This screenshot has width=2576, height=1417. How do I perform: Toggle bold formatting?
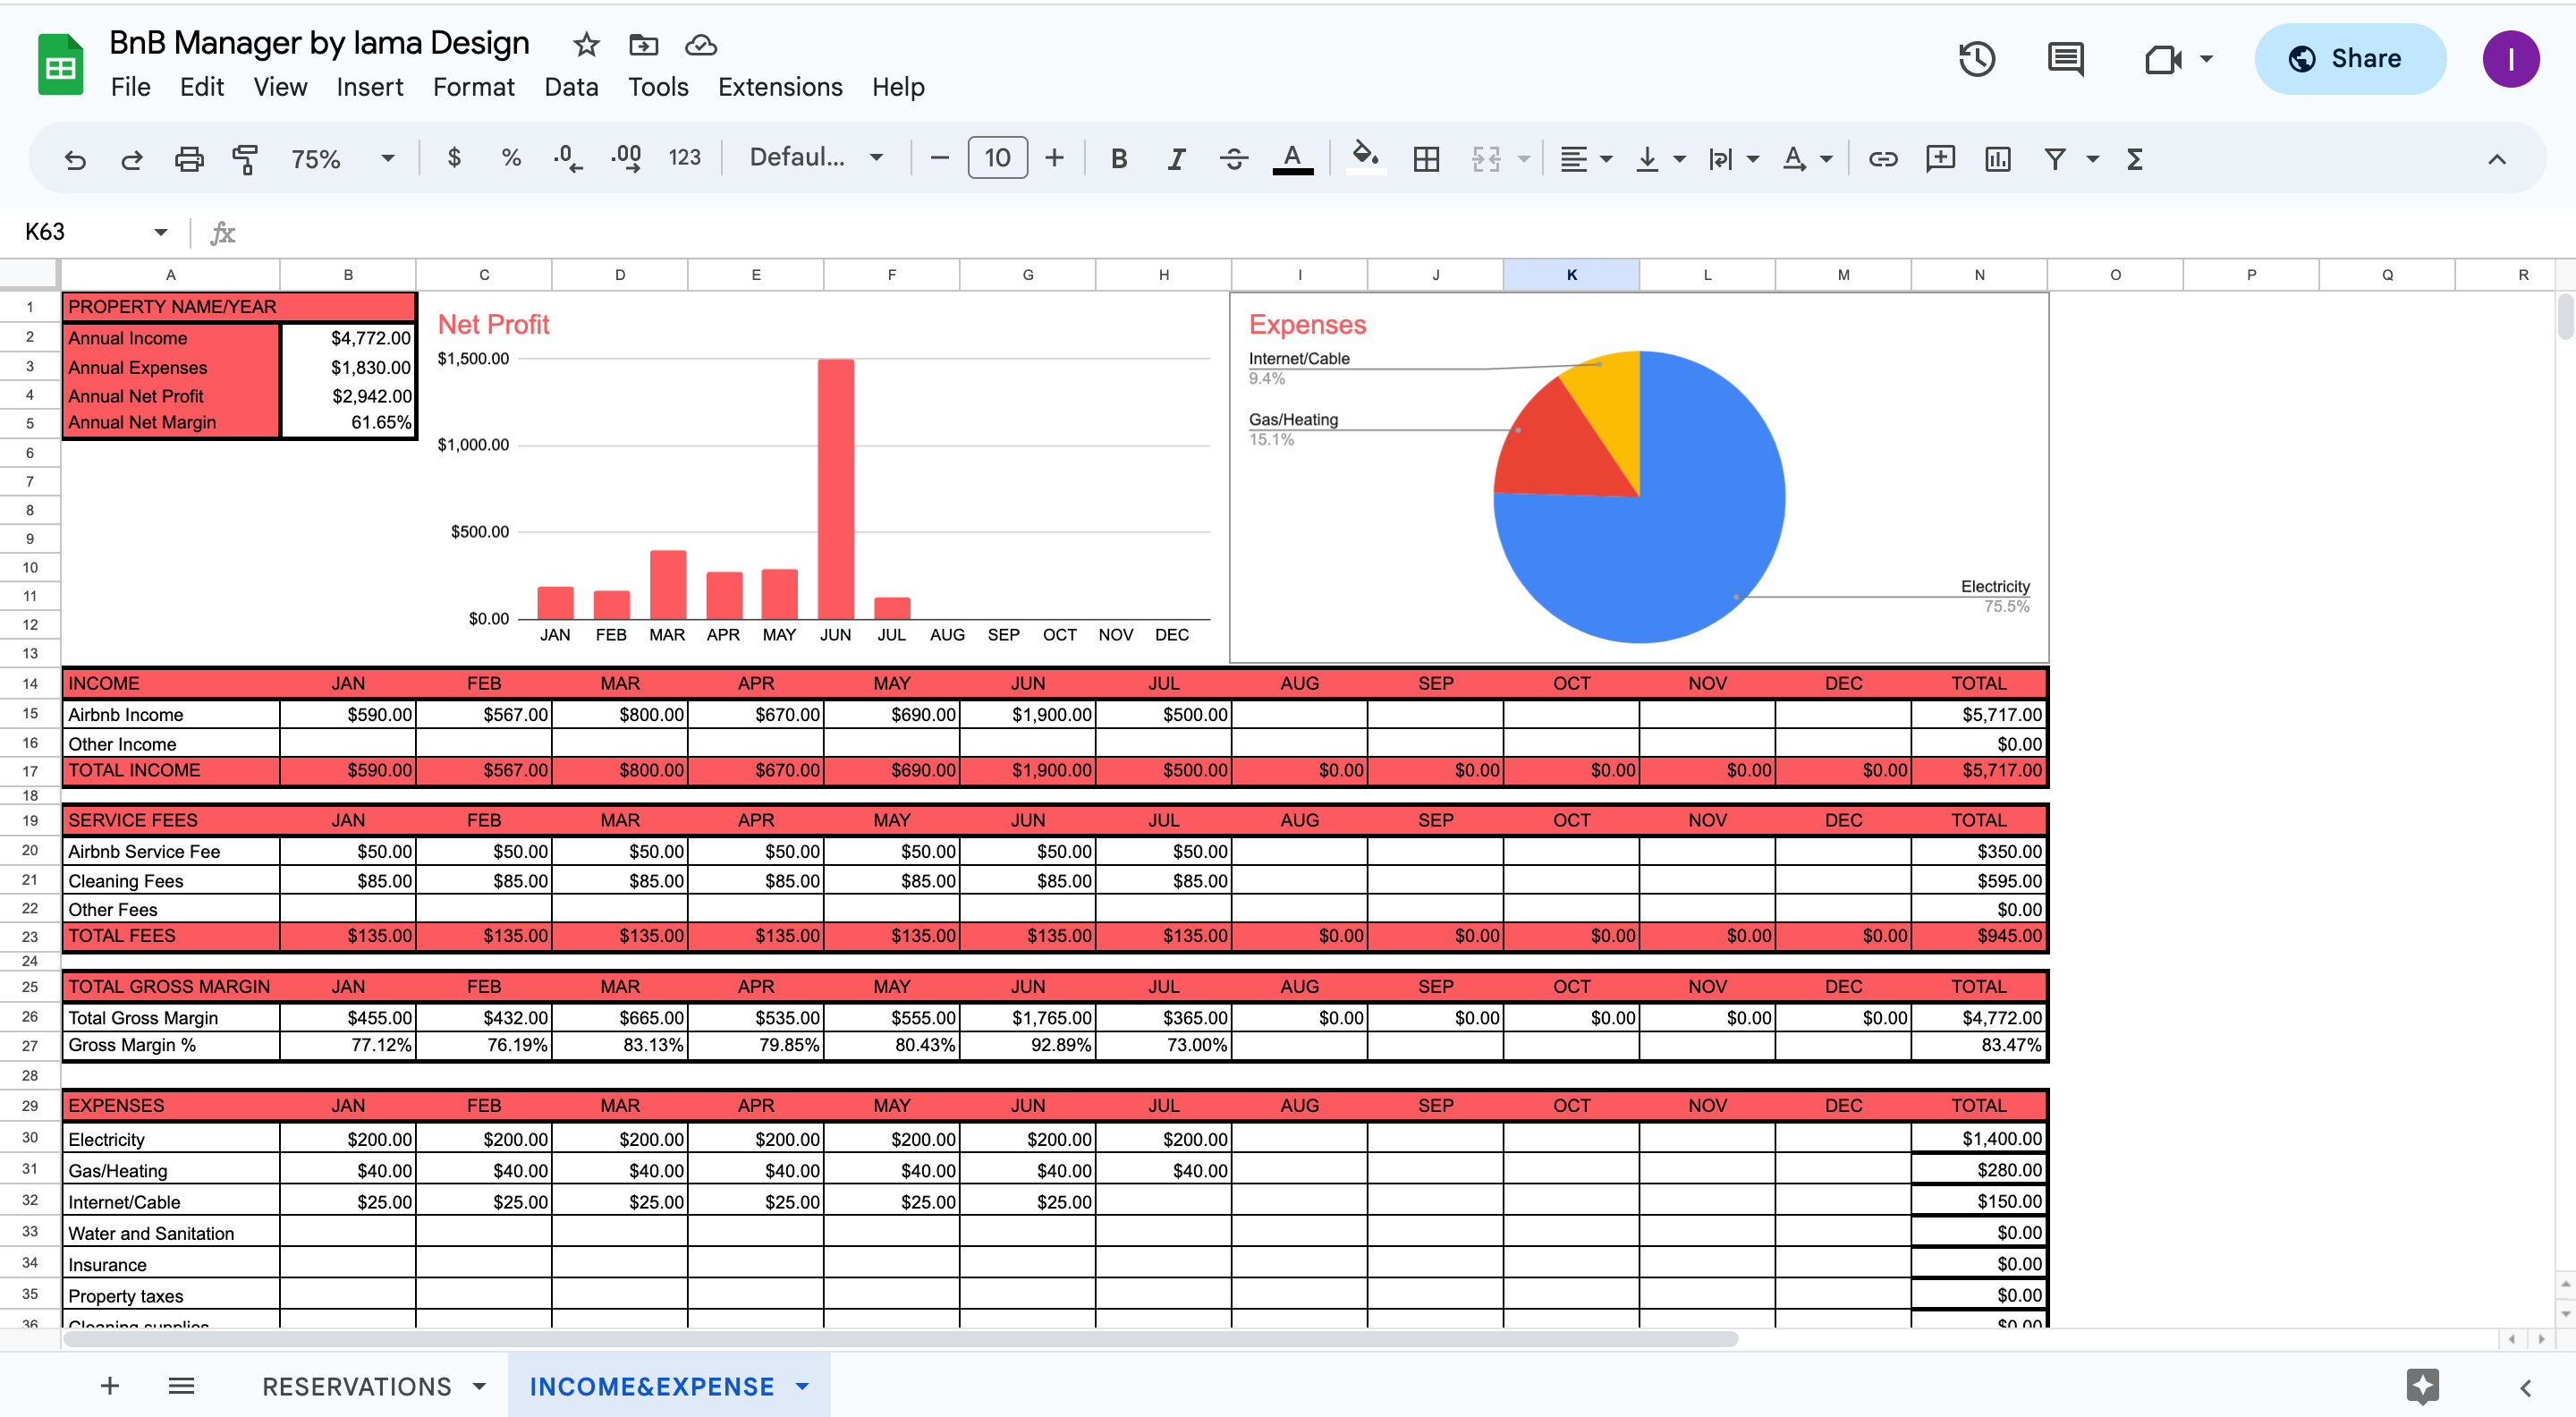(x=1118, y=158)
